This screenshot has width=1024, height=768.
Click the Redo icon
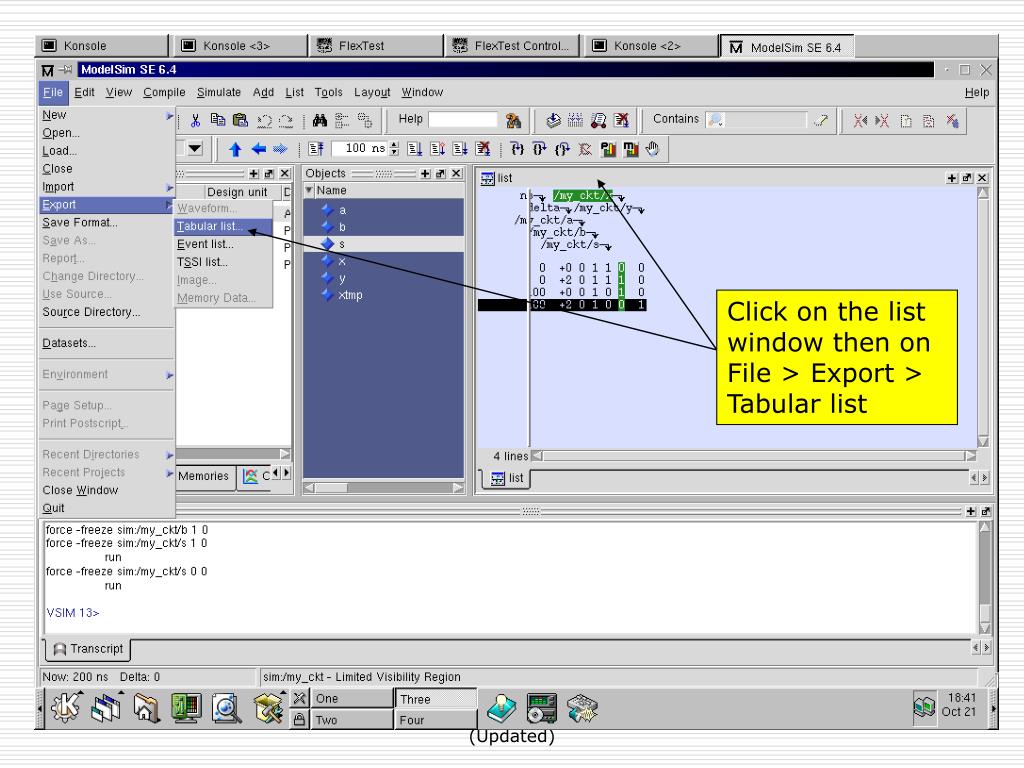click(286, 121)
